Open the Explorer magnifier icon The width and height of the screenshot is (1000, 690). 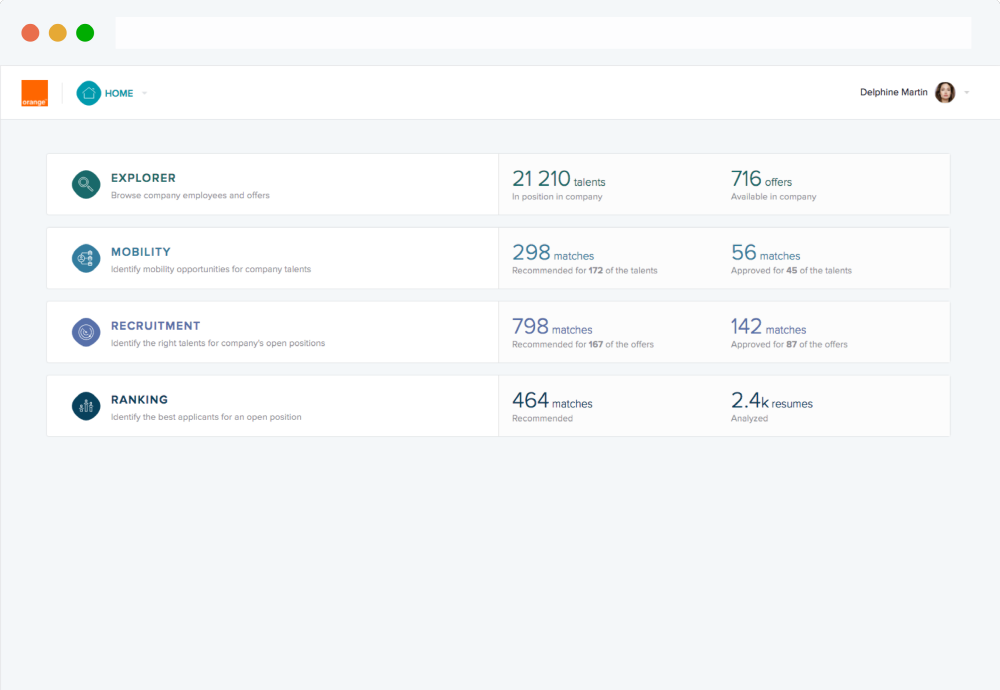pyautogui.click(x=86, y=184)
